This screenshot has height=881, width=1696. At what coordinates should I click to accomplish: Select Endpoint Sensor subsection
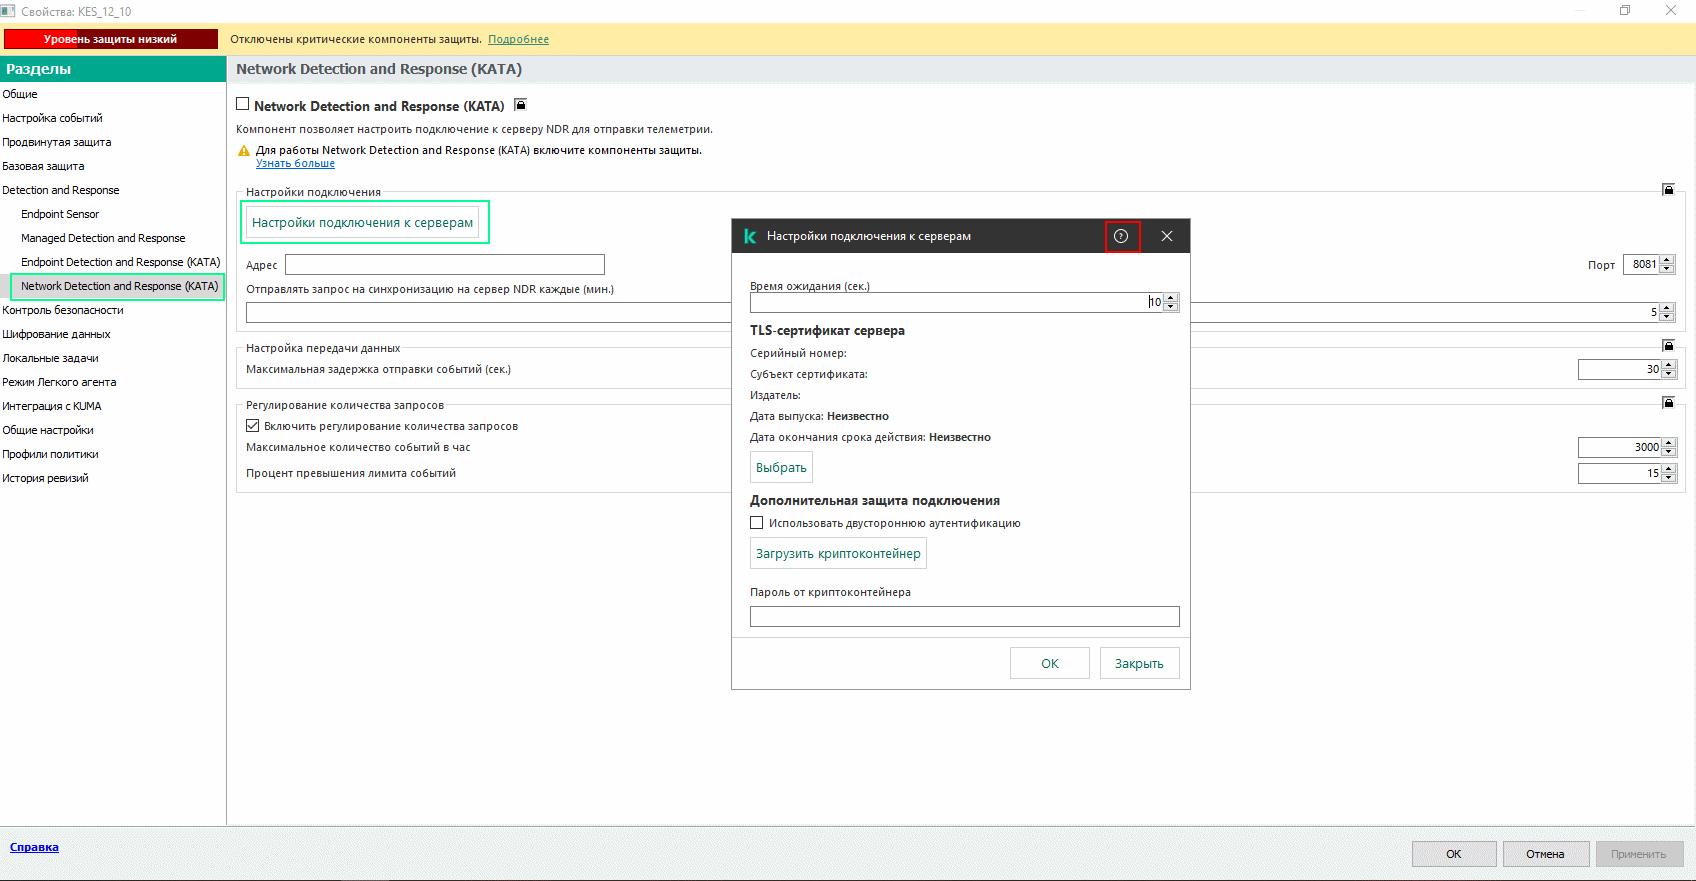[x=60, y=214]
